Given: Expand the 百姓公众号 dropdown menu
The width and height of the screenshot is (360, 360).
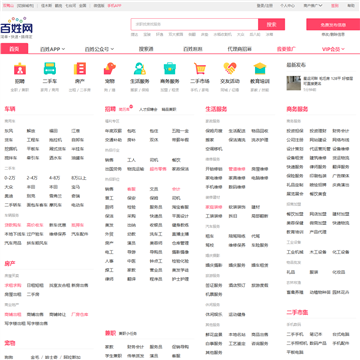Looking at the screenshot, I should pos(99,49).
